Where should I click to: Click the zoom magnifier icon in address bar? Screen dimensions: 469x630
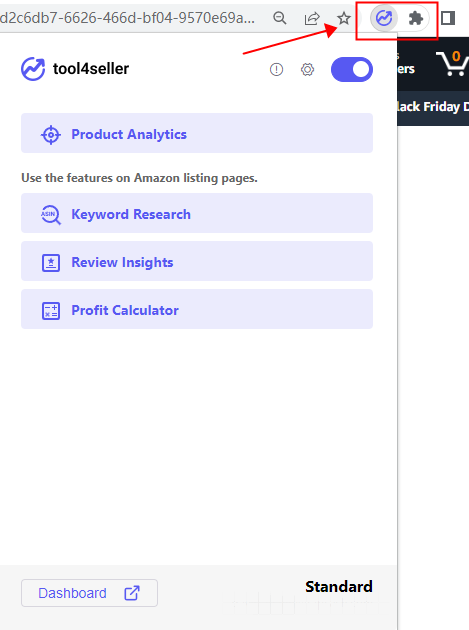pyautogui.click(x=280, y=18)
